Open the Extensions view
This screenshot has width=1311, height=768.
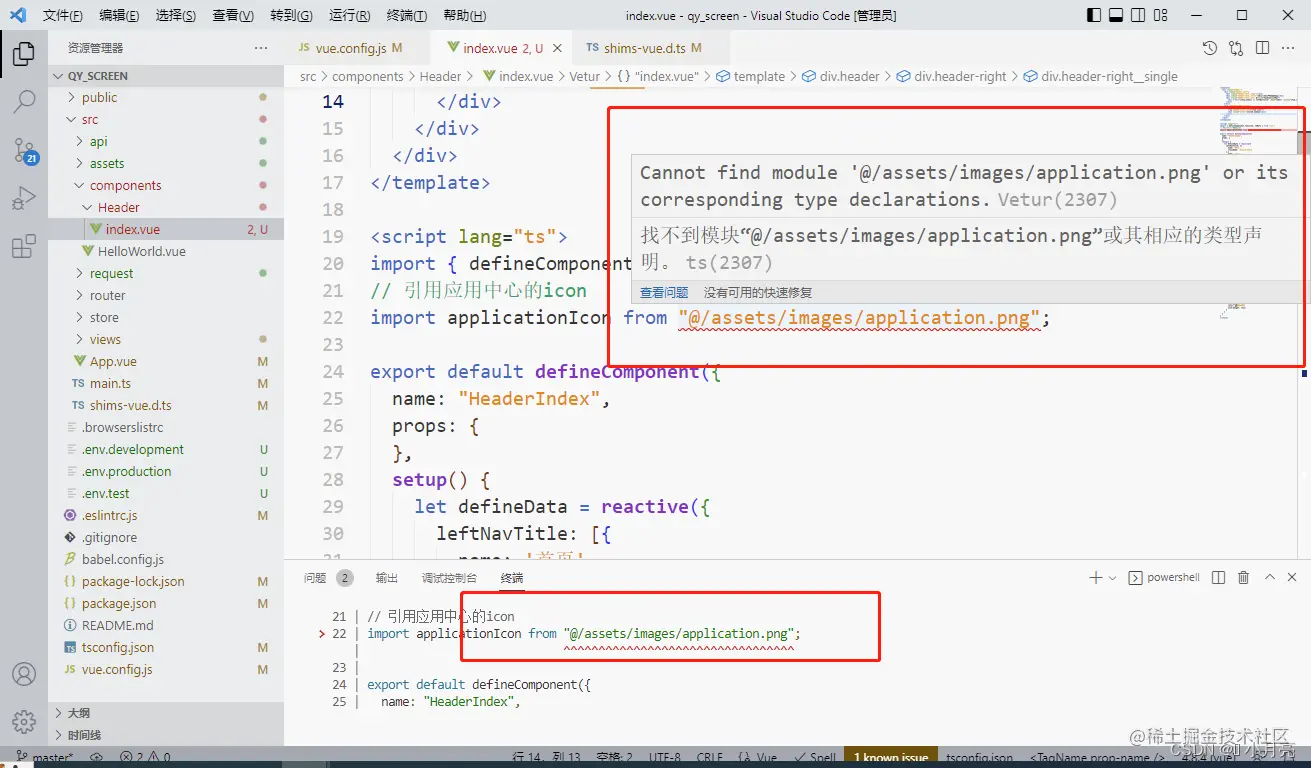(x=24, y=246)
